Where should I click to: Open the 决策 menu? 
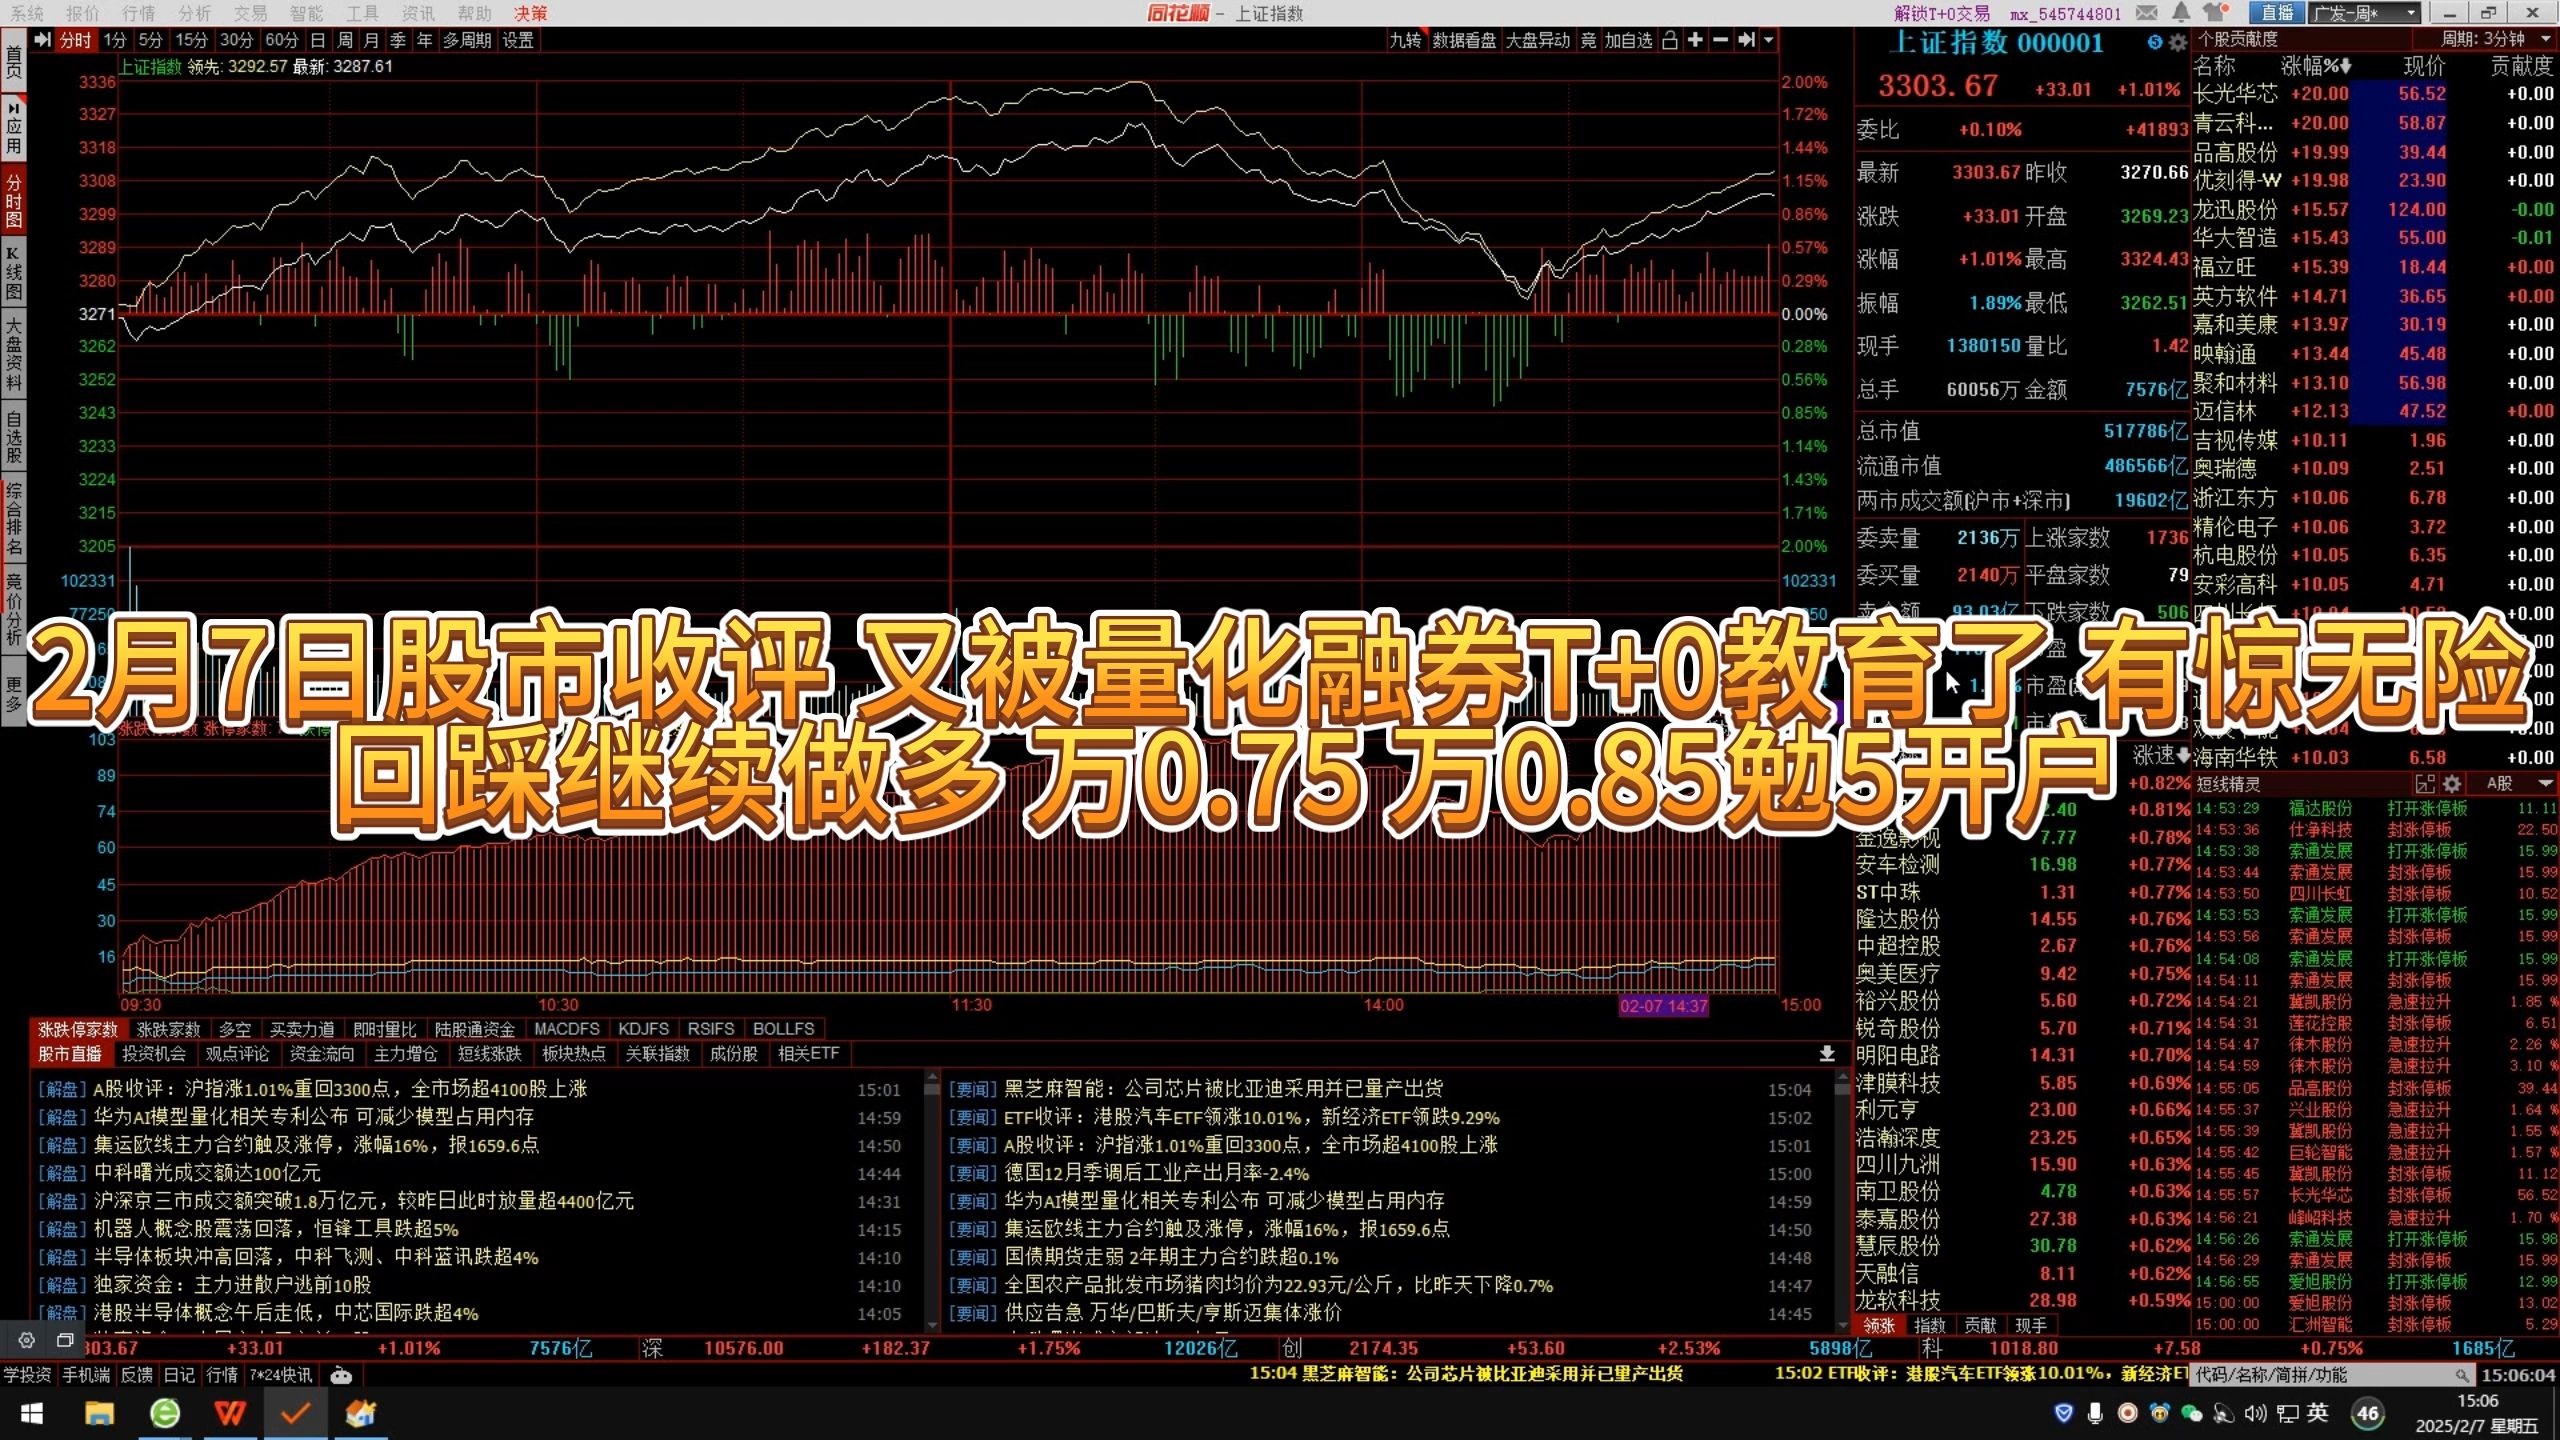(531, 13)
